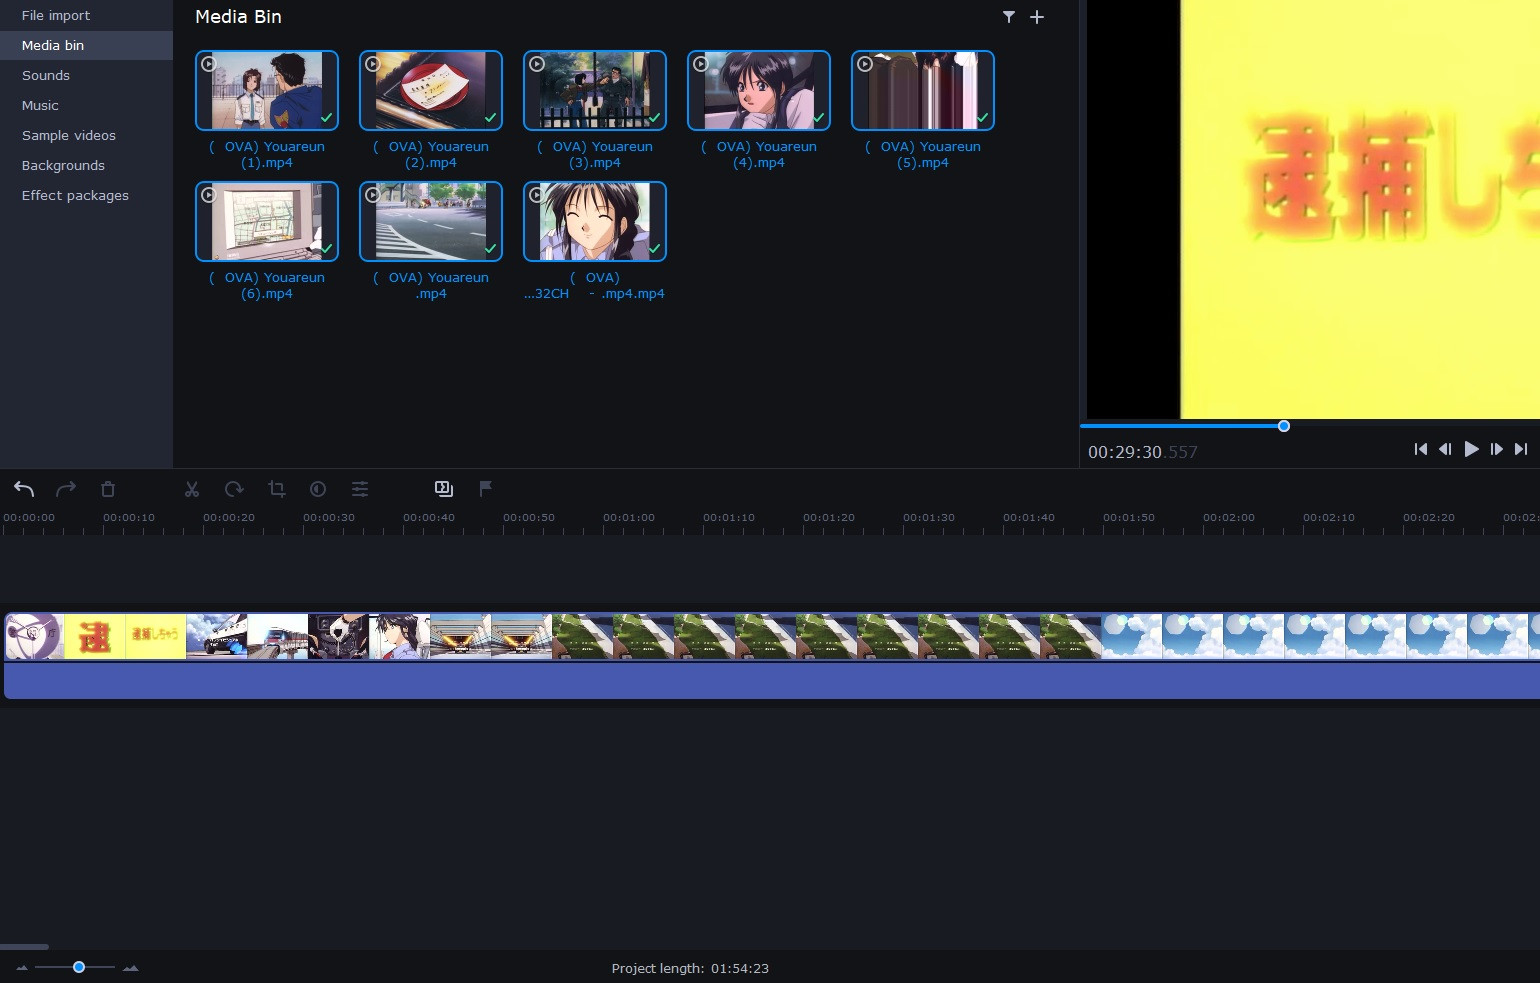The image size is (1540, 983).
Task: Select Media bin in sidebar
Action: pyautogui.click(x=86, y=45)
